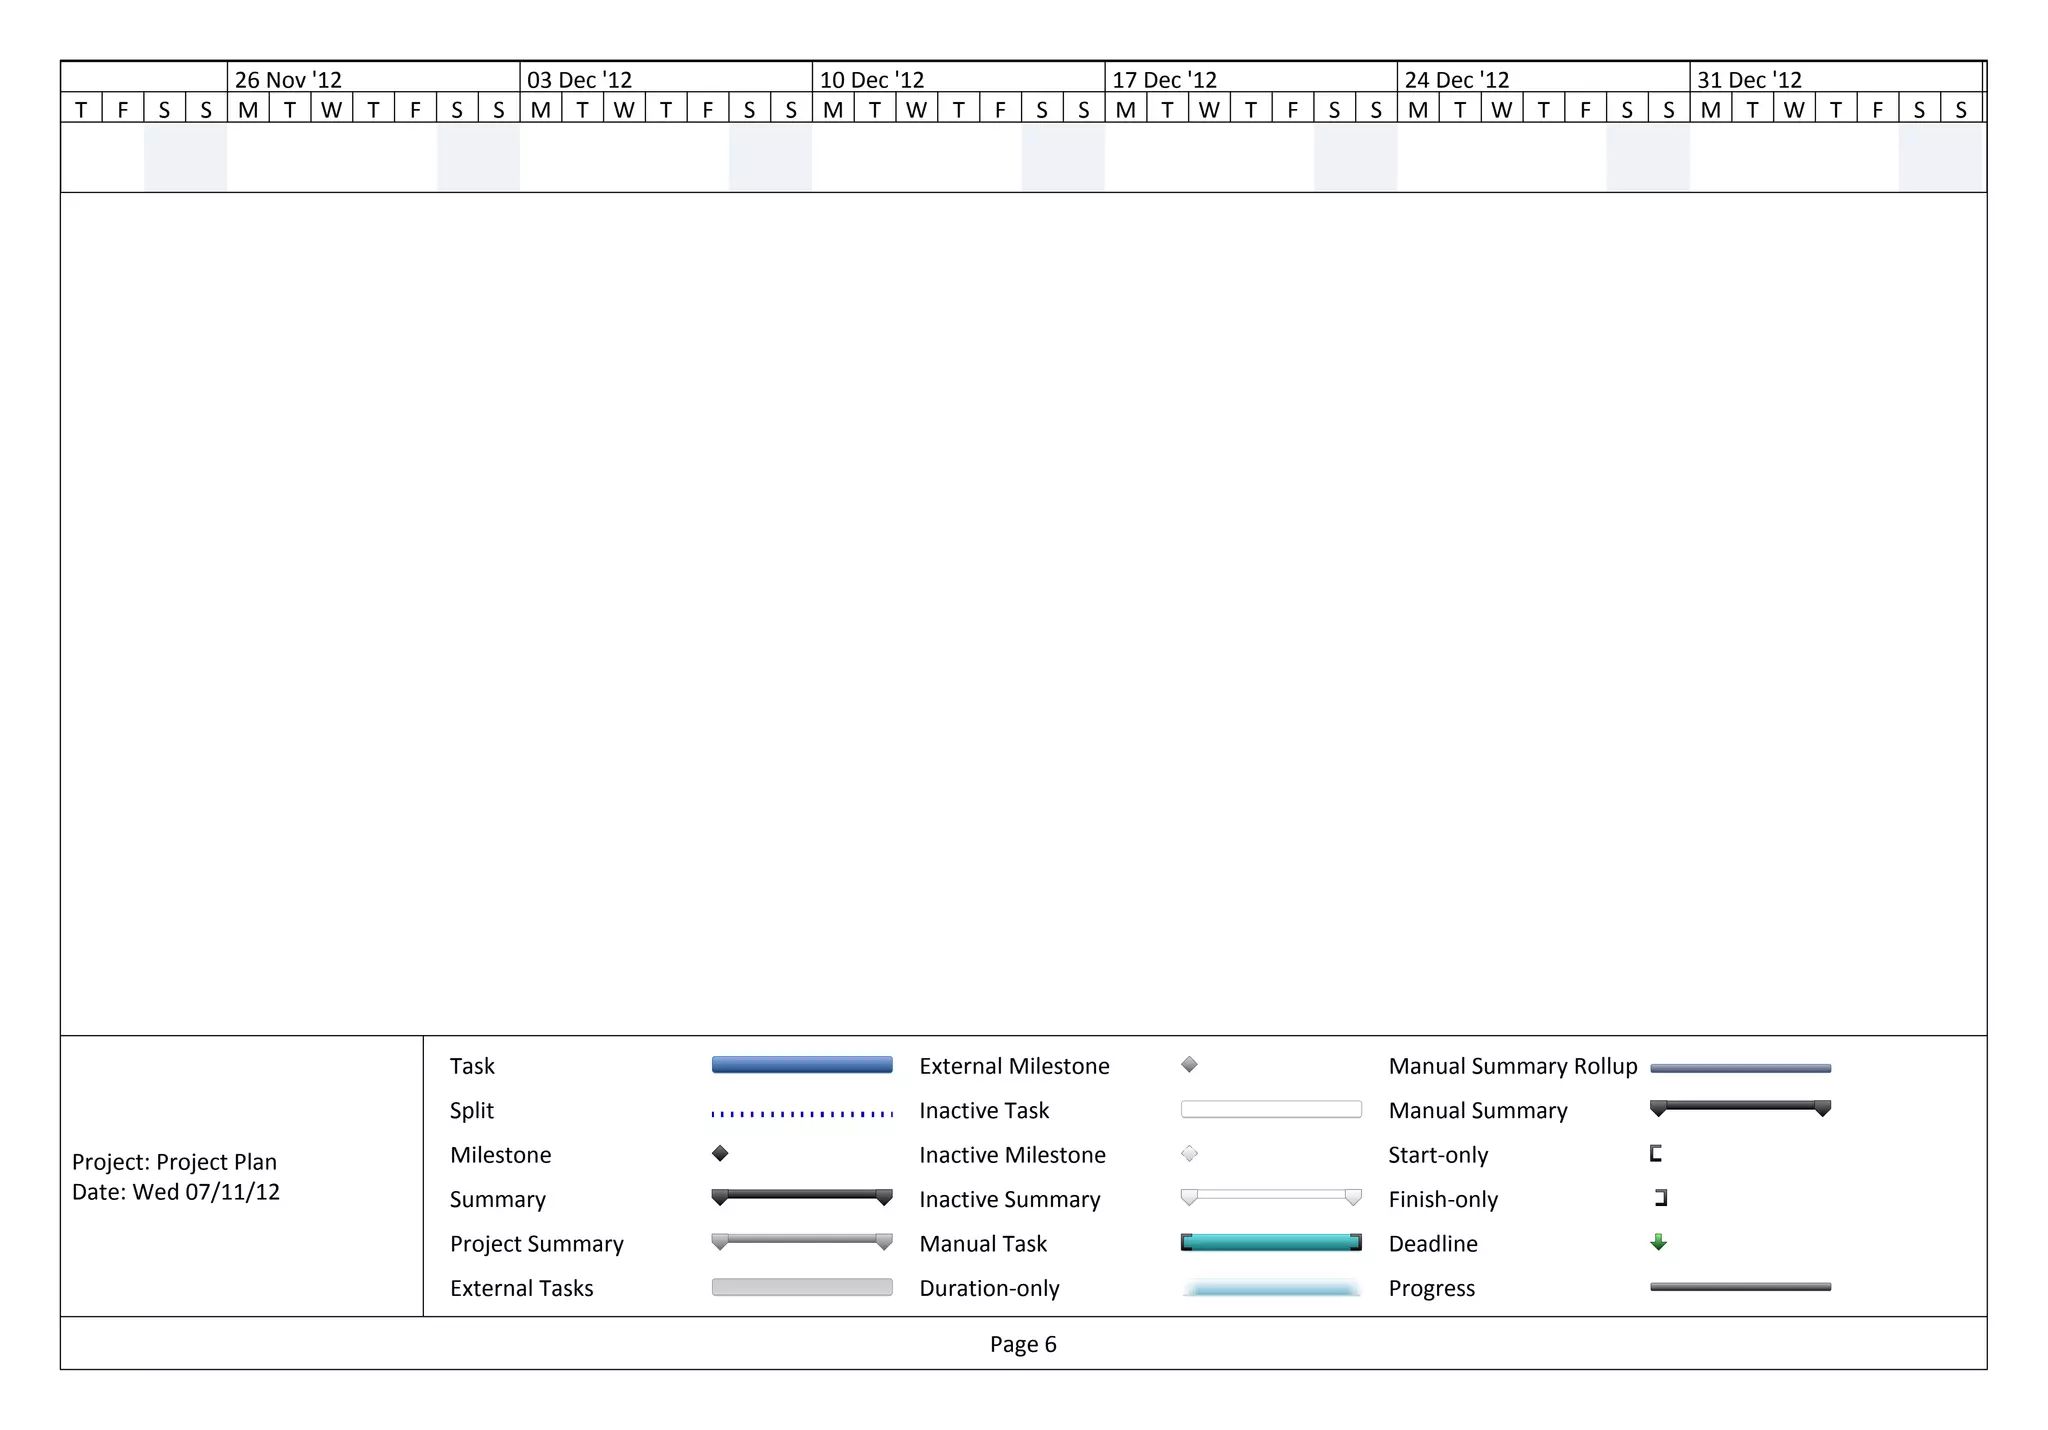Select the 17 Dec '12 week header
The width and height of the screenshot is (2048, 1430).
(x=1164, y=79)
